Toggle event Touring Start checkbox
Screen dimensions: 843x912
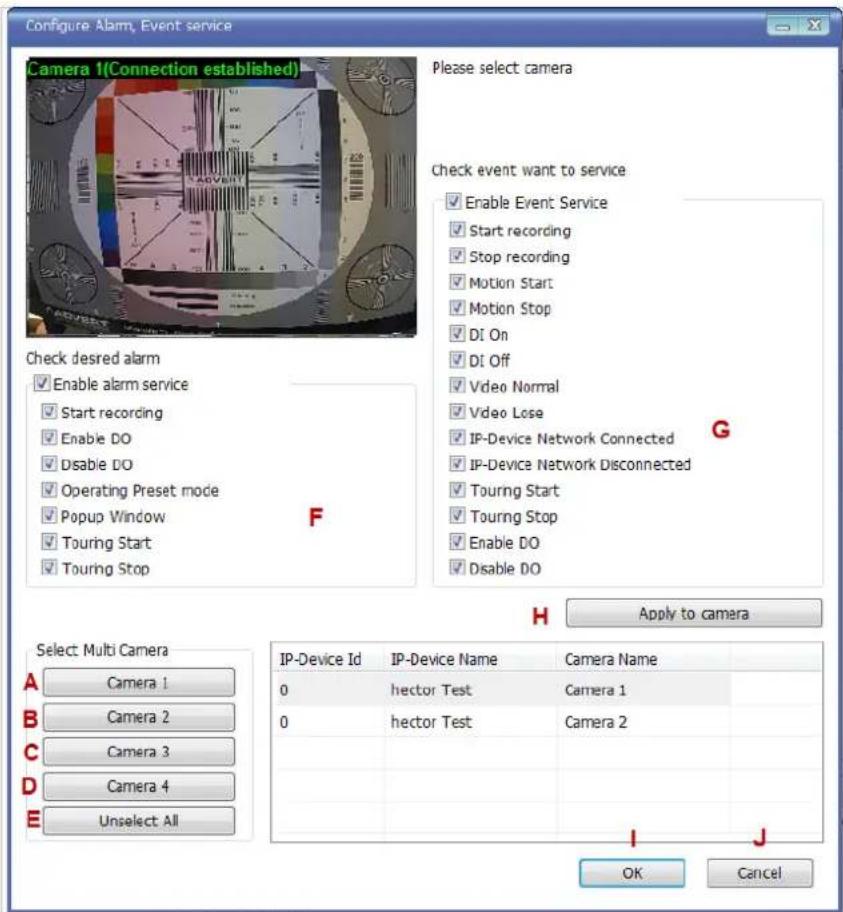[457, 490]
